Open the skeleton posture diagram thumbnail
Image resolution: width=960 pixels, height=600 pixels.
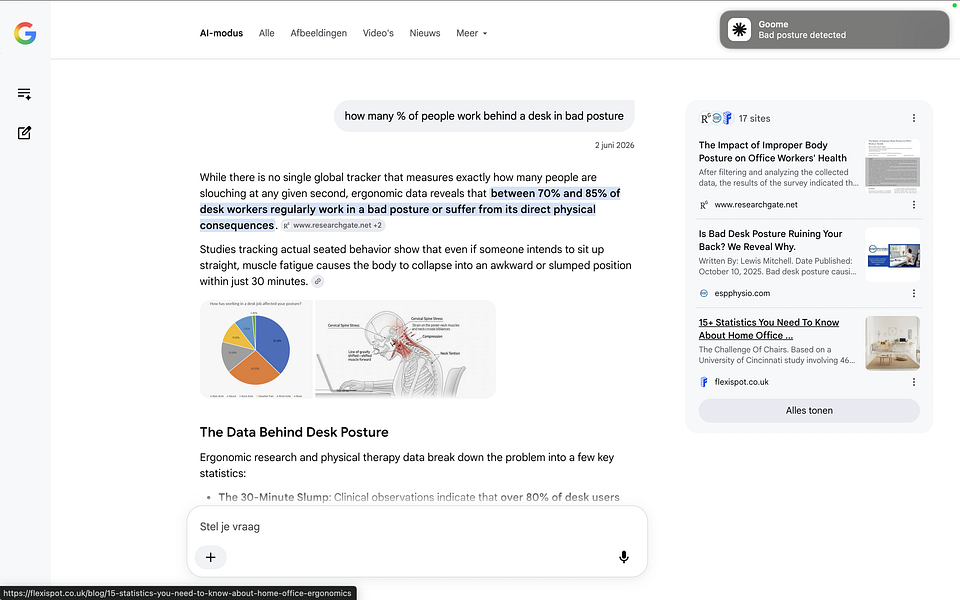405,349
